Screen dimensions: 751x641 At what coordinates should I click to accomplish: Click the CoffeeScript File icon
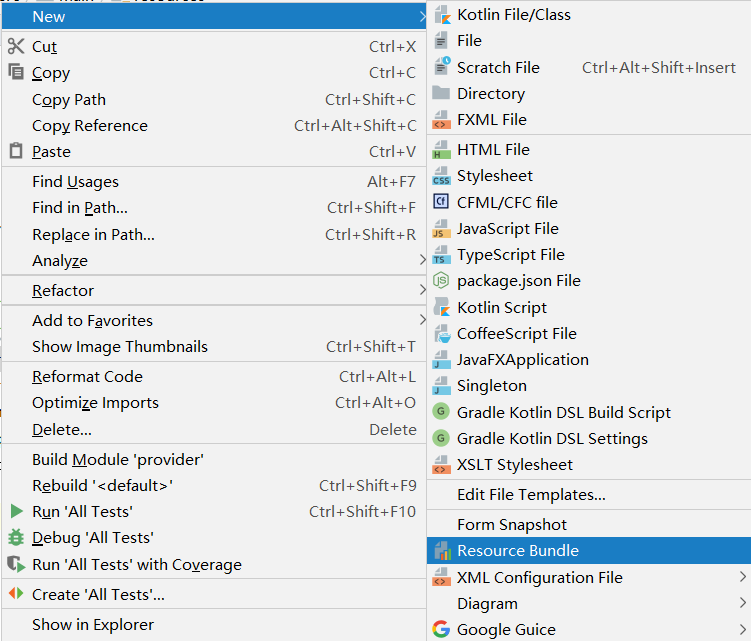[442, 333]
